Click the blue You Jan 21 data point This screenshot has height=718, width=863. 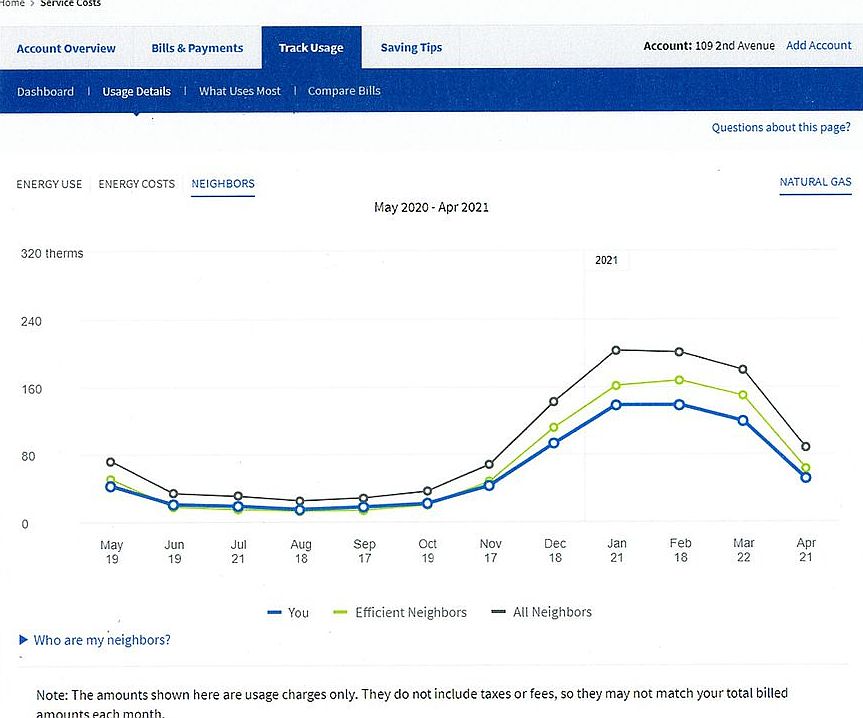point(616,405)
